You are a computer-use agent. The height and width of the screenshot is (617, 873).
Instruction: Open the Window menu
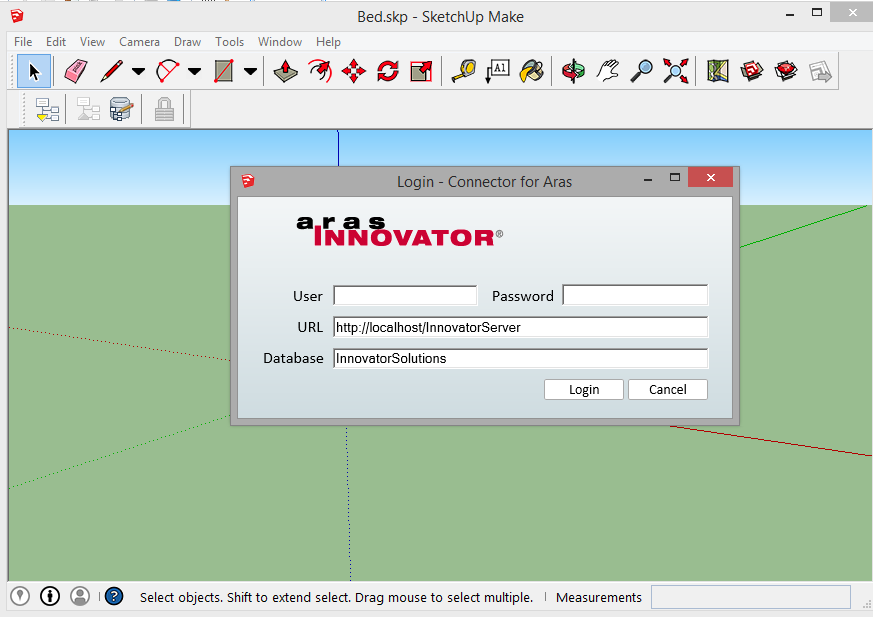pos(279,42)
